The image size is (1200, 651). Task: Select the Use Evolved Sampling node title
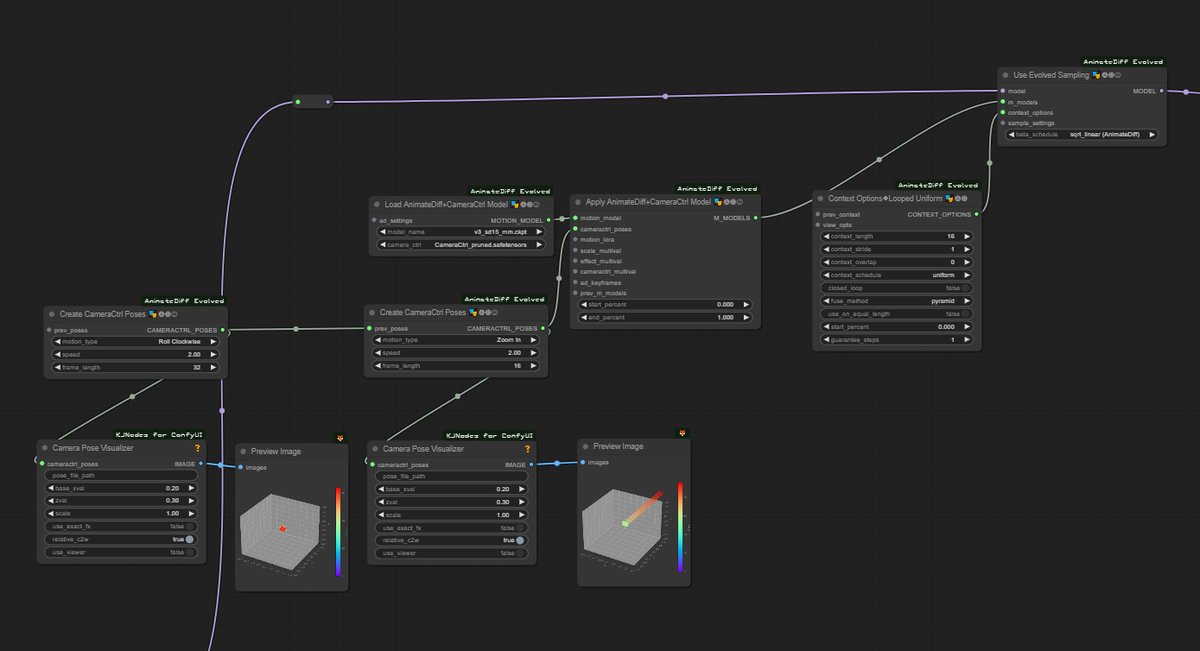1050,75
